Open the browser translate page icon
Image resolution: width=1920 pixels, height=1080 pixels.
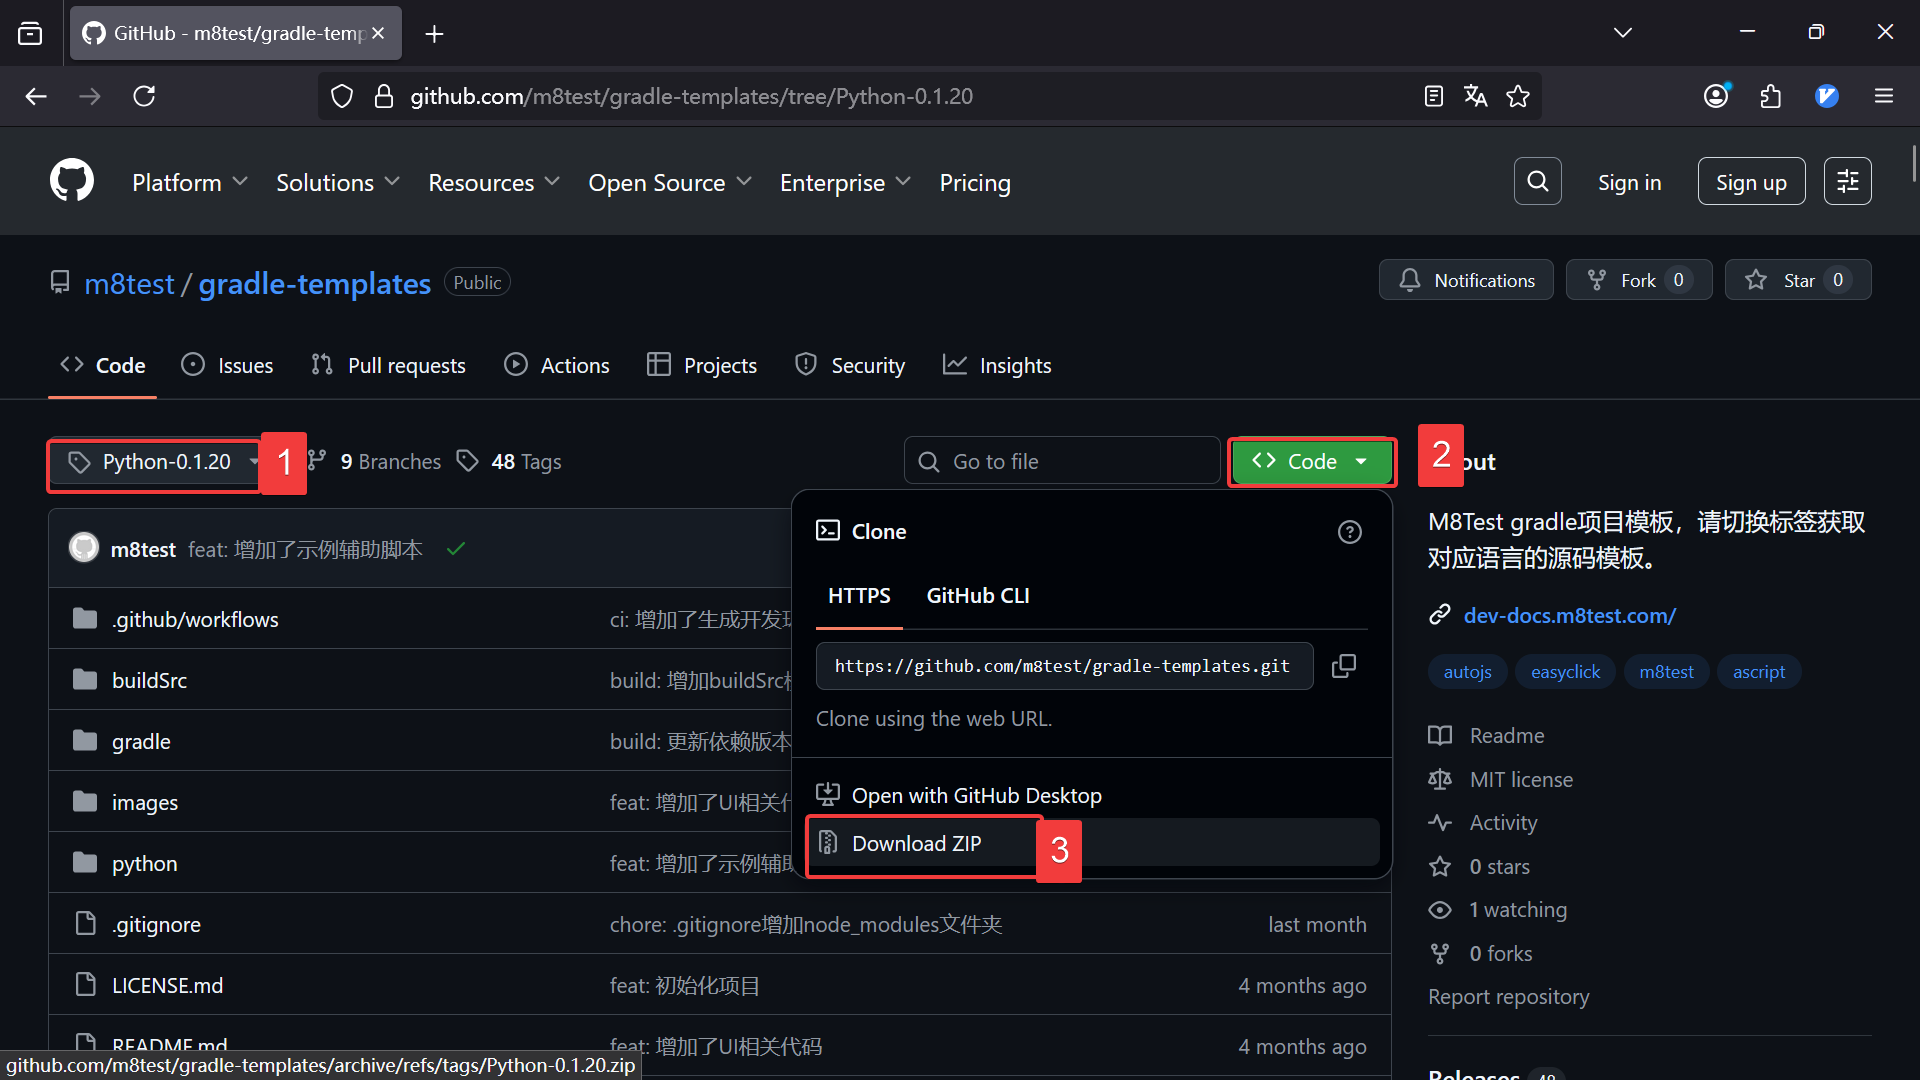point(1475,96)
